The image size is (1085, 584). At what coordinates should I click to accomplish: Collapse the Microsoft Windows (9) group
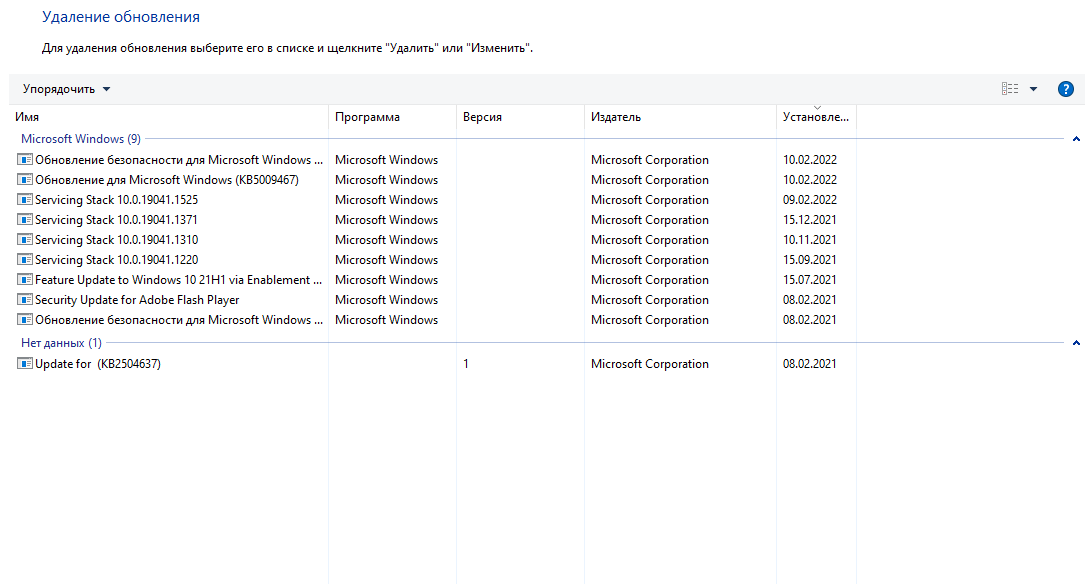coord(1076,139)
